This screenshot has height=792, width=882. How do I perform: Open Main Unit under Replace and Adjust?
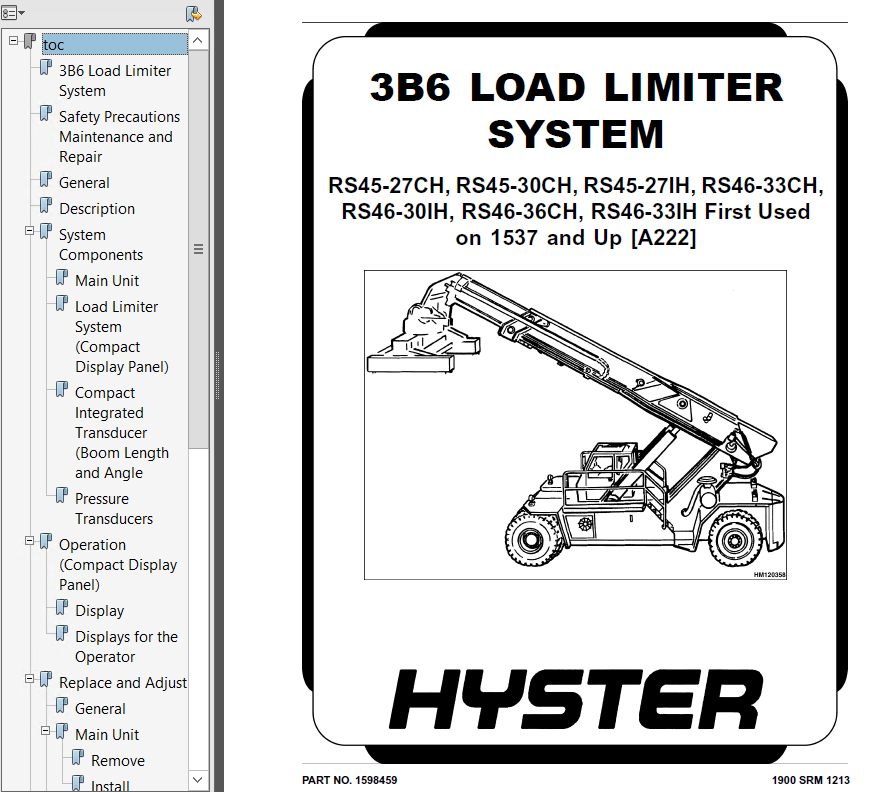pyautogui.click(x=107, y=735)
